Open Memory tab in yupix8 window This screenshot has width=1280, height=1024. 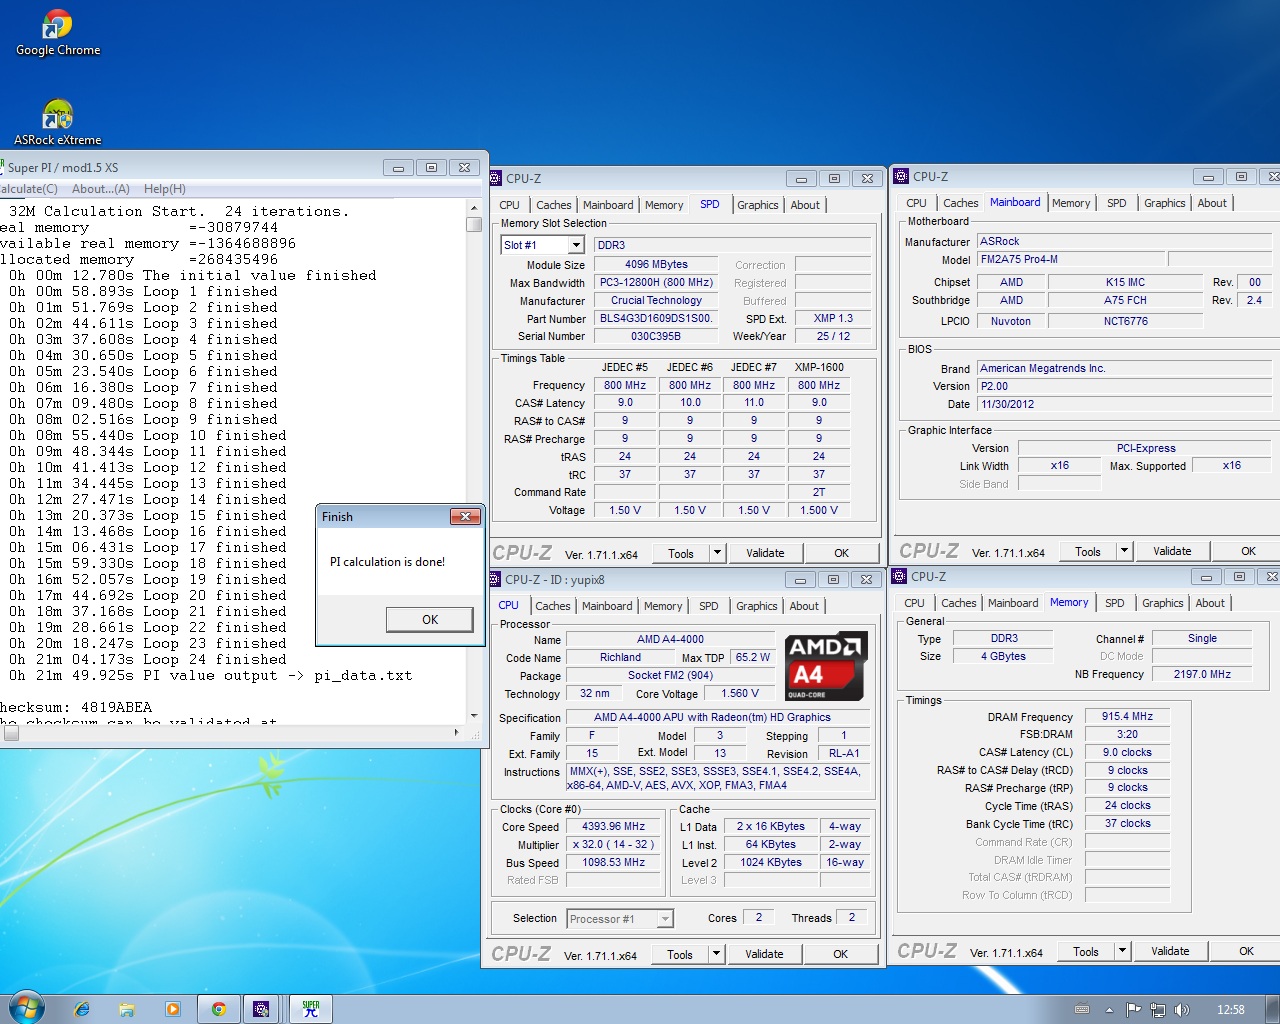click(x=663, y=606)
